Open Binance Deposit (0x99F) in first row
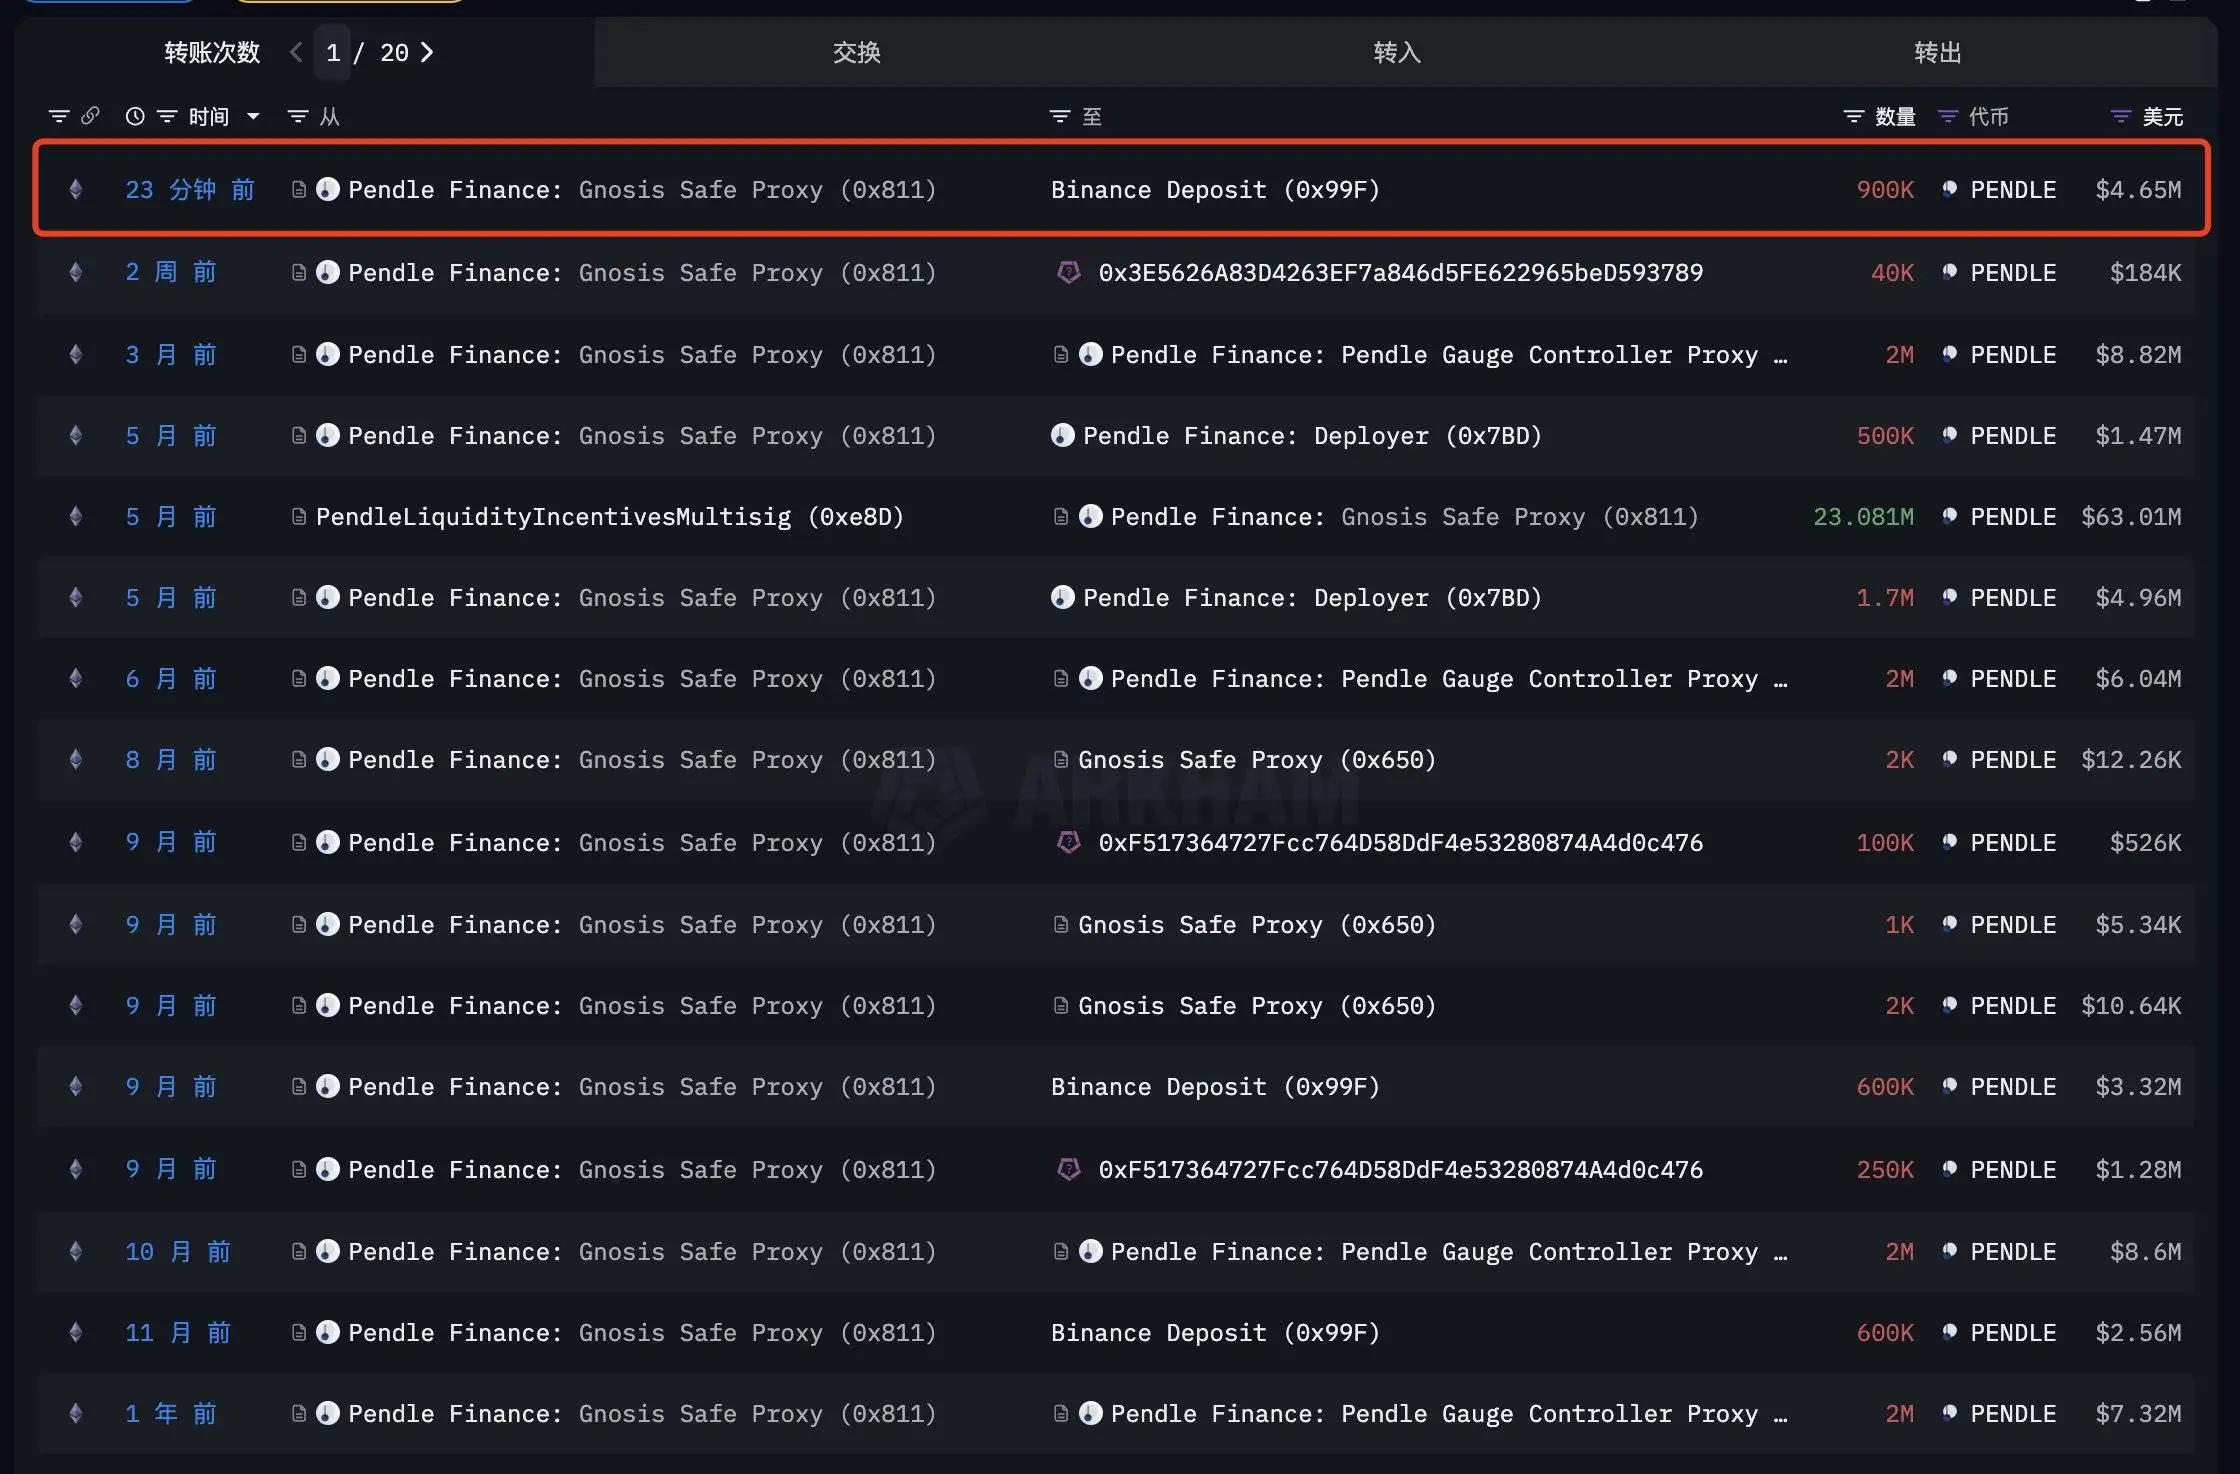This screenshot has height=1474, width=2240. pos(1214,189)
